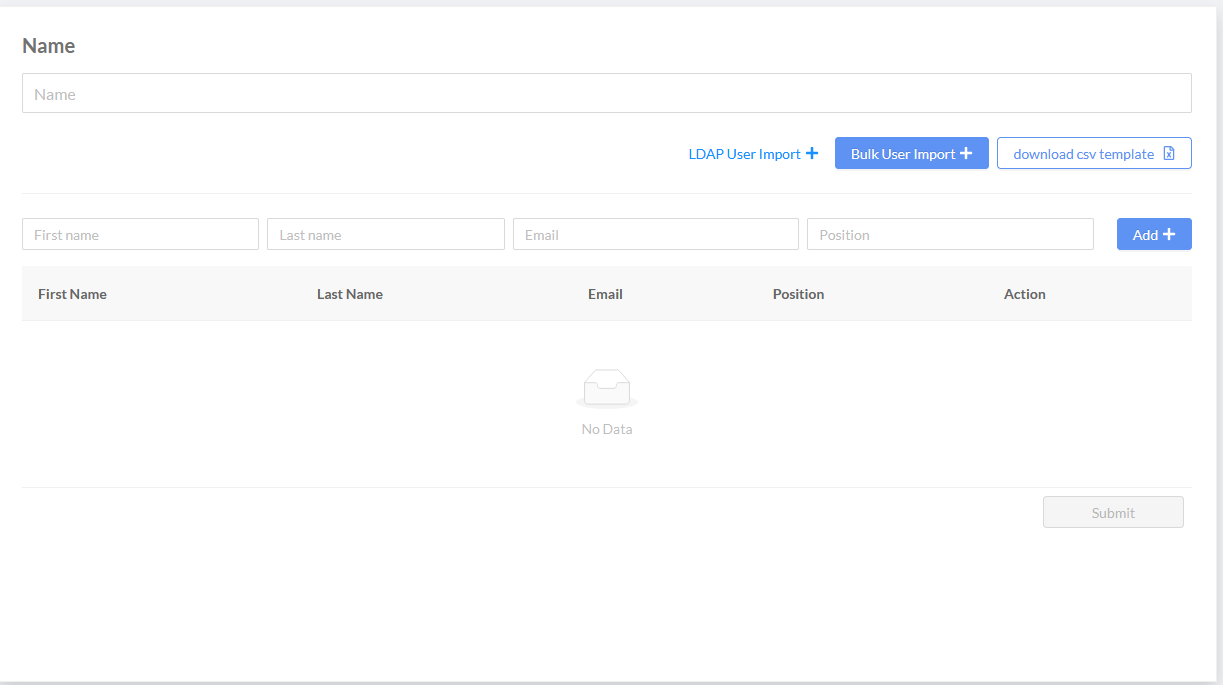Viewport: 1223px width, 685px height.
Task: Download the csv template
Action: (1084, 154)
